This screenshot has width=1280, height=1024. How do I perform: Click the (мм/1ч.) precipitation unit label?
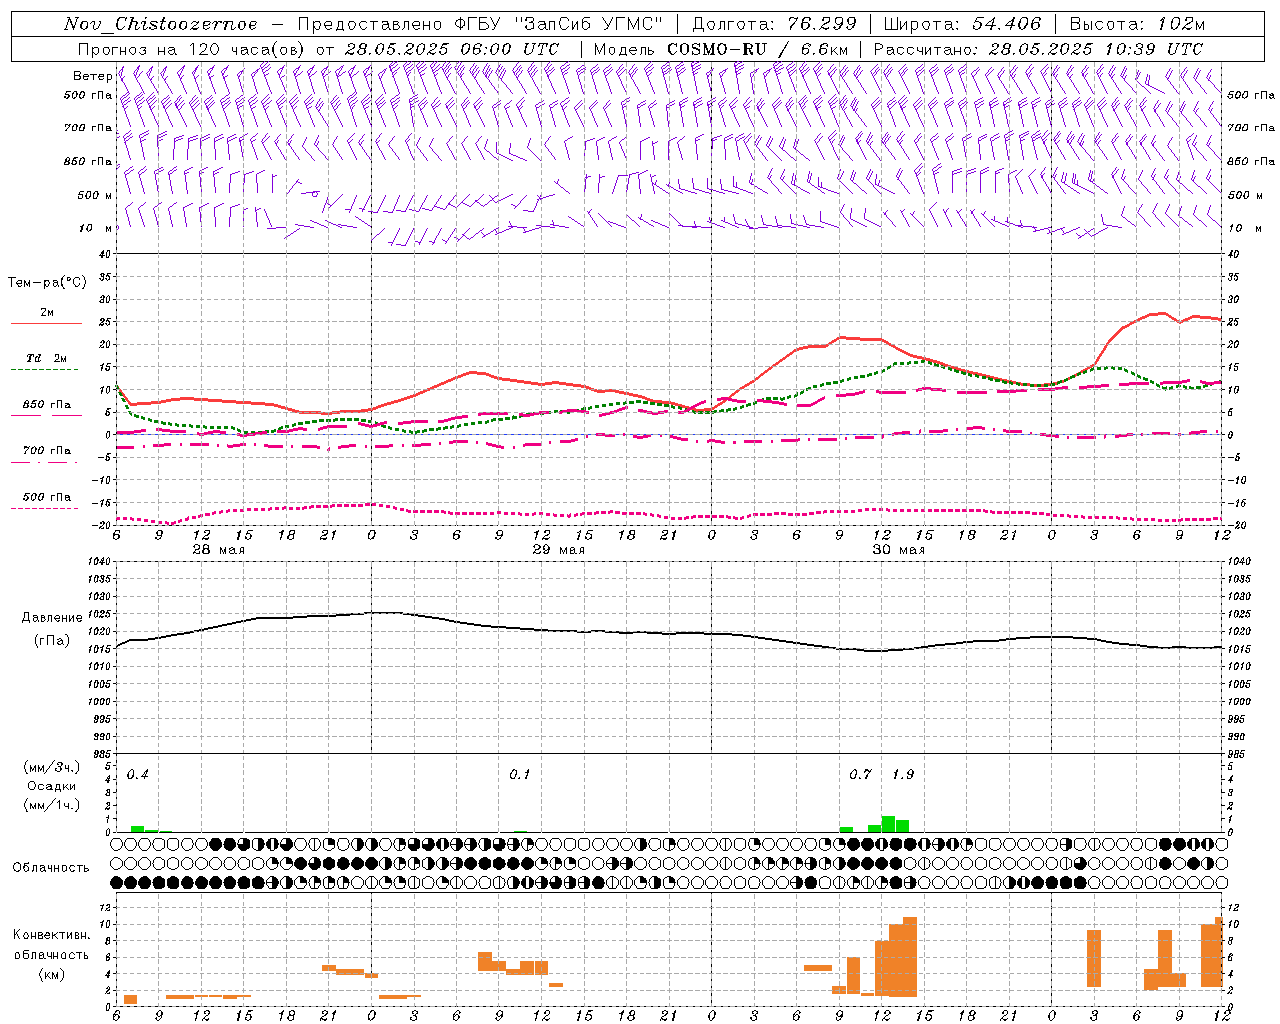pos(52,805)
